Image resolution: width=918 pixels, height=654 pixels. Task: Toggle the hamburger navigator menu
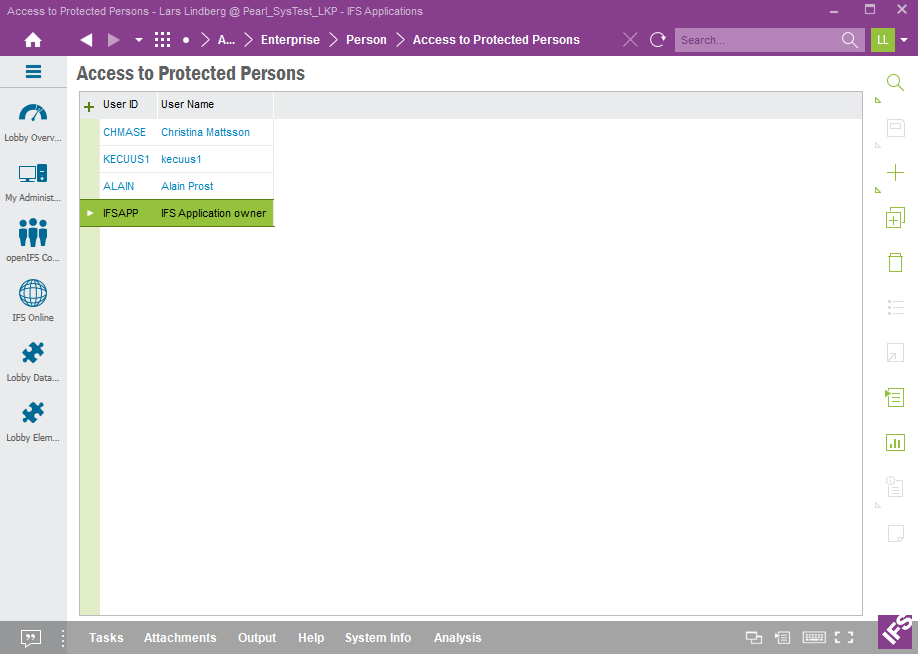pos(33,72)
